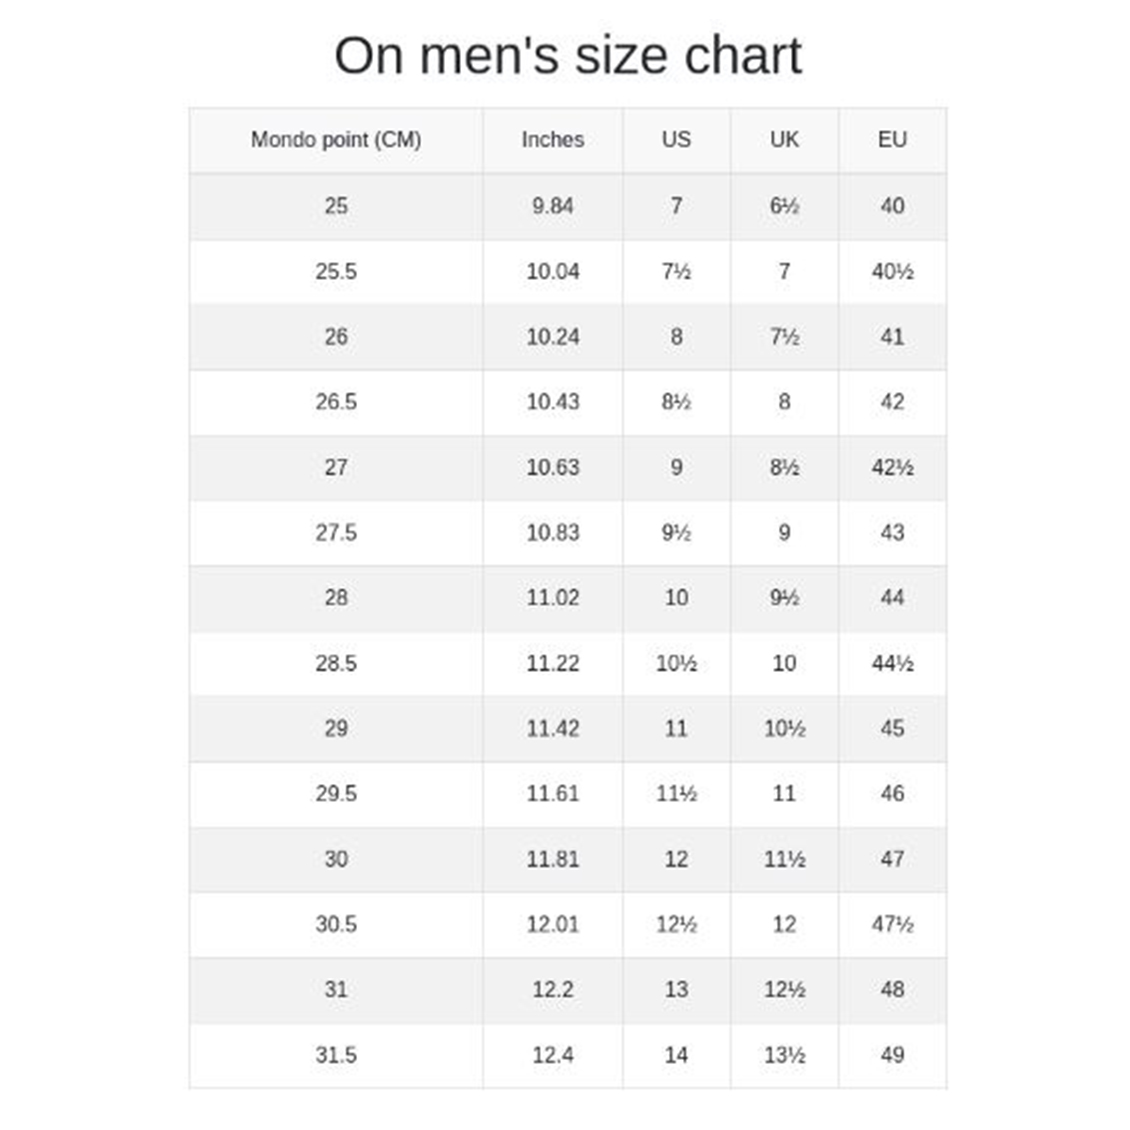Select the EU size 44 cell
Viewport: 1130px width, 1130px height.
pos(892,598)
